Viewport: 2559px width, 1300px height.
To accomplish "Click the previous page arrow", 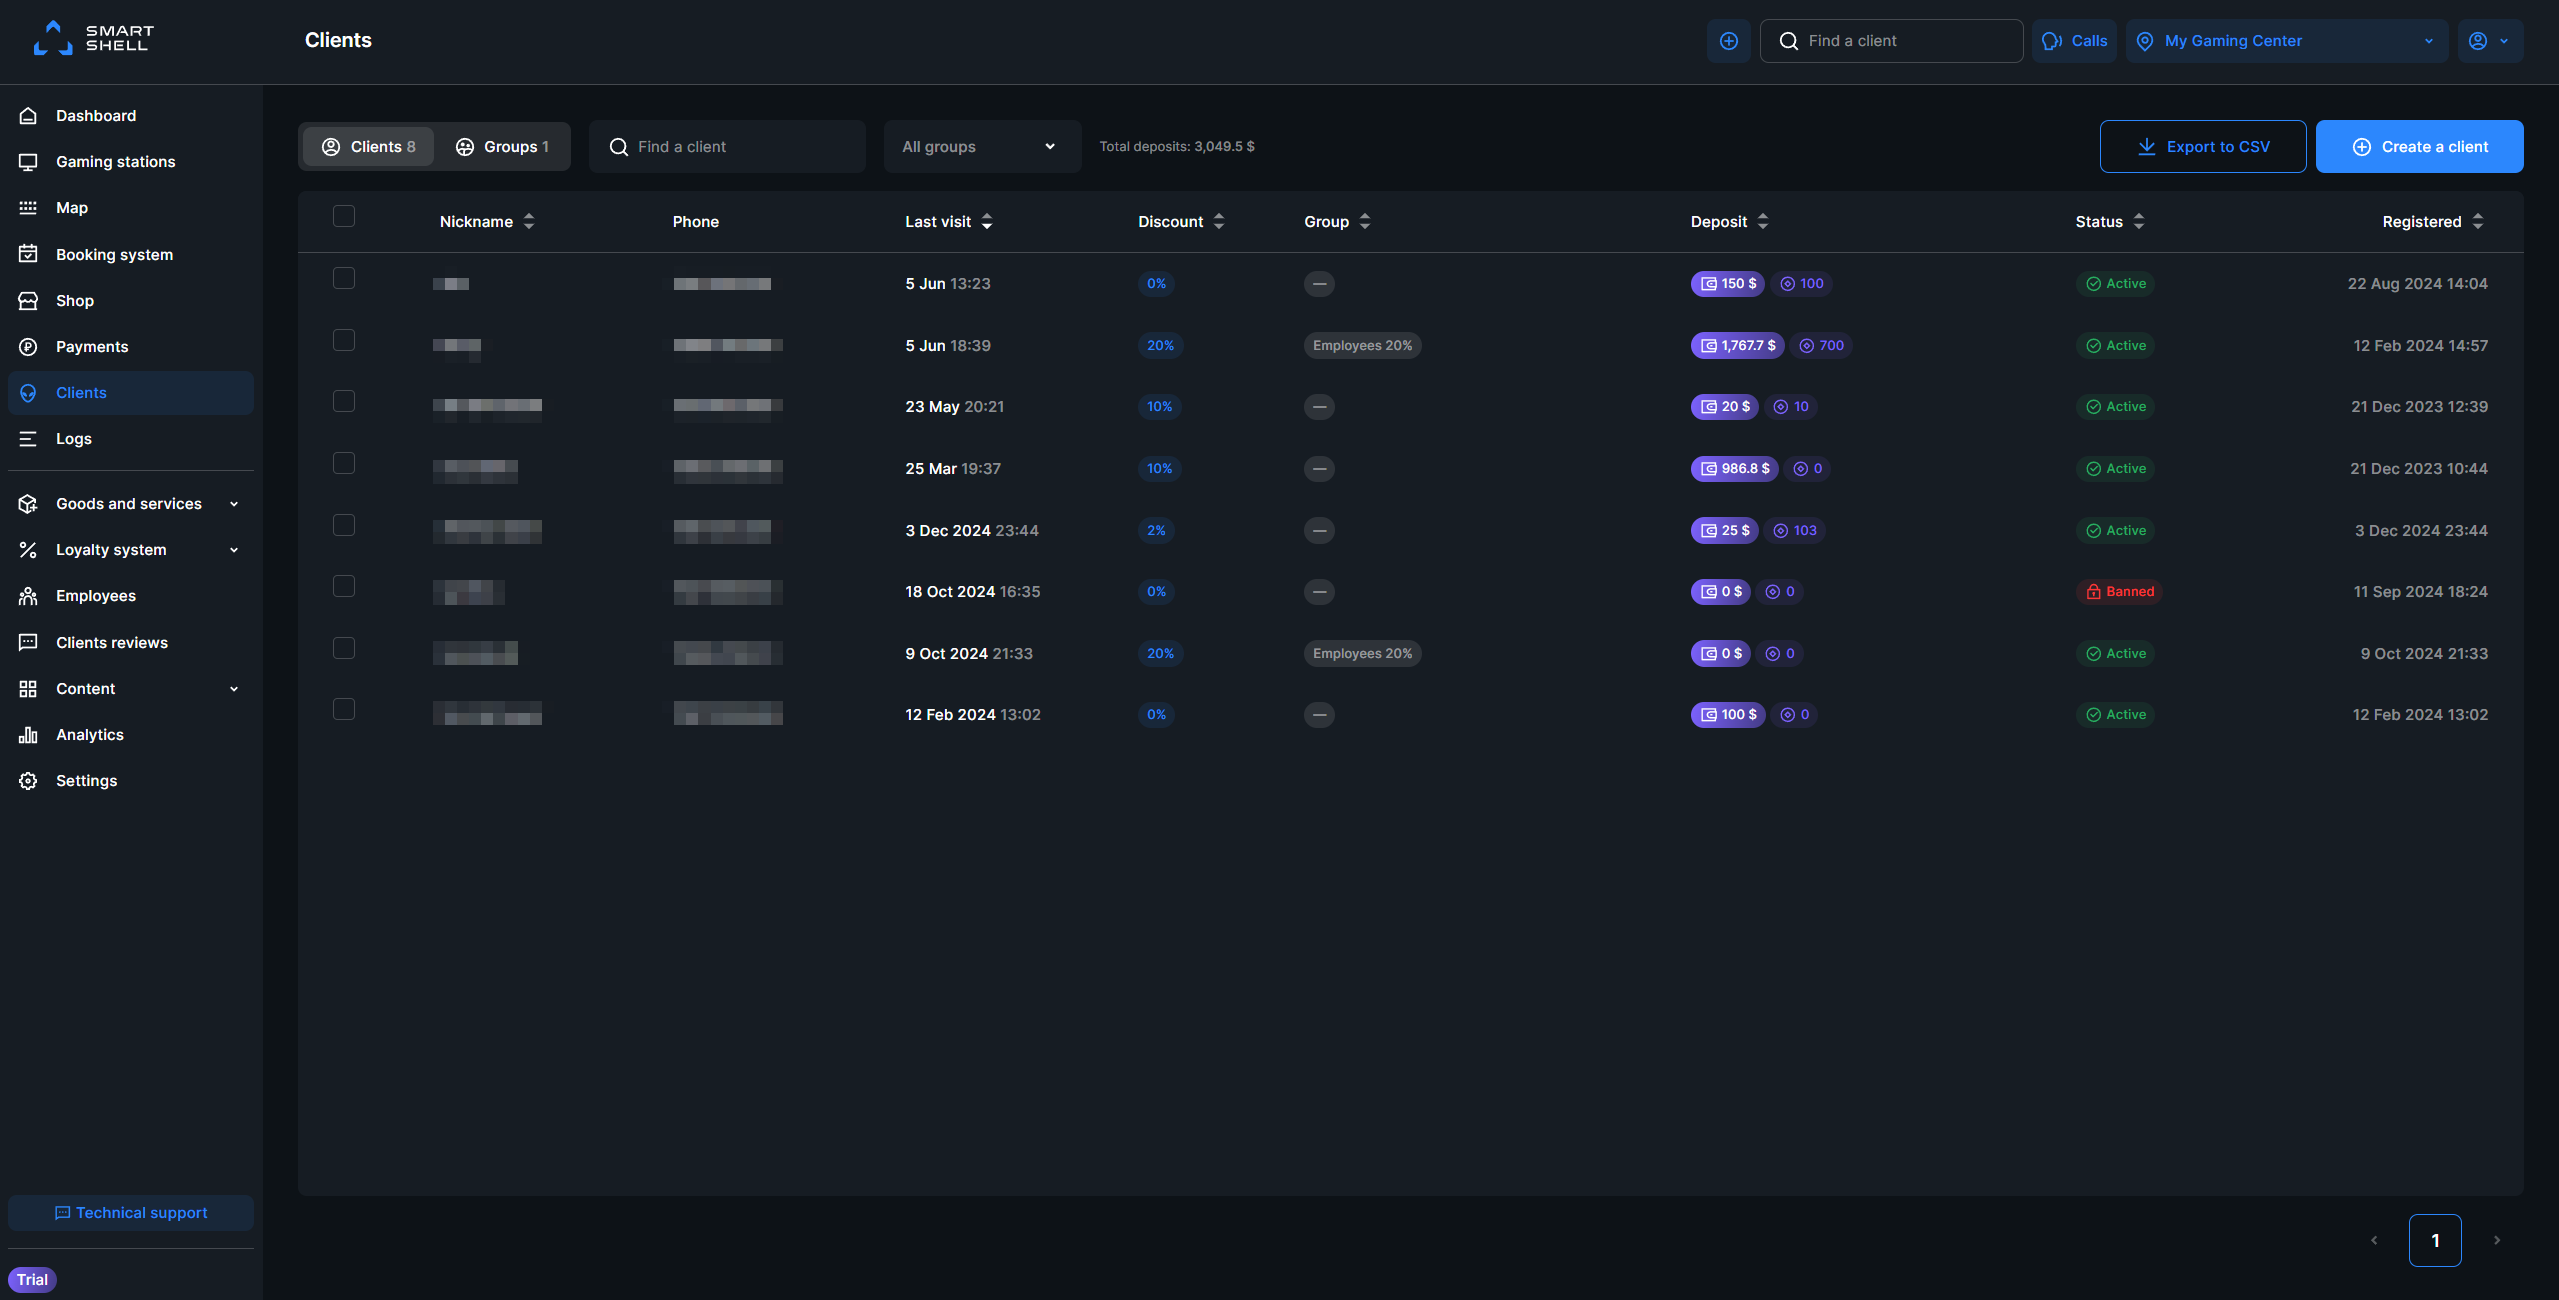I will coord(2374,1241).
